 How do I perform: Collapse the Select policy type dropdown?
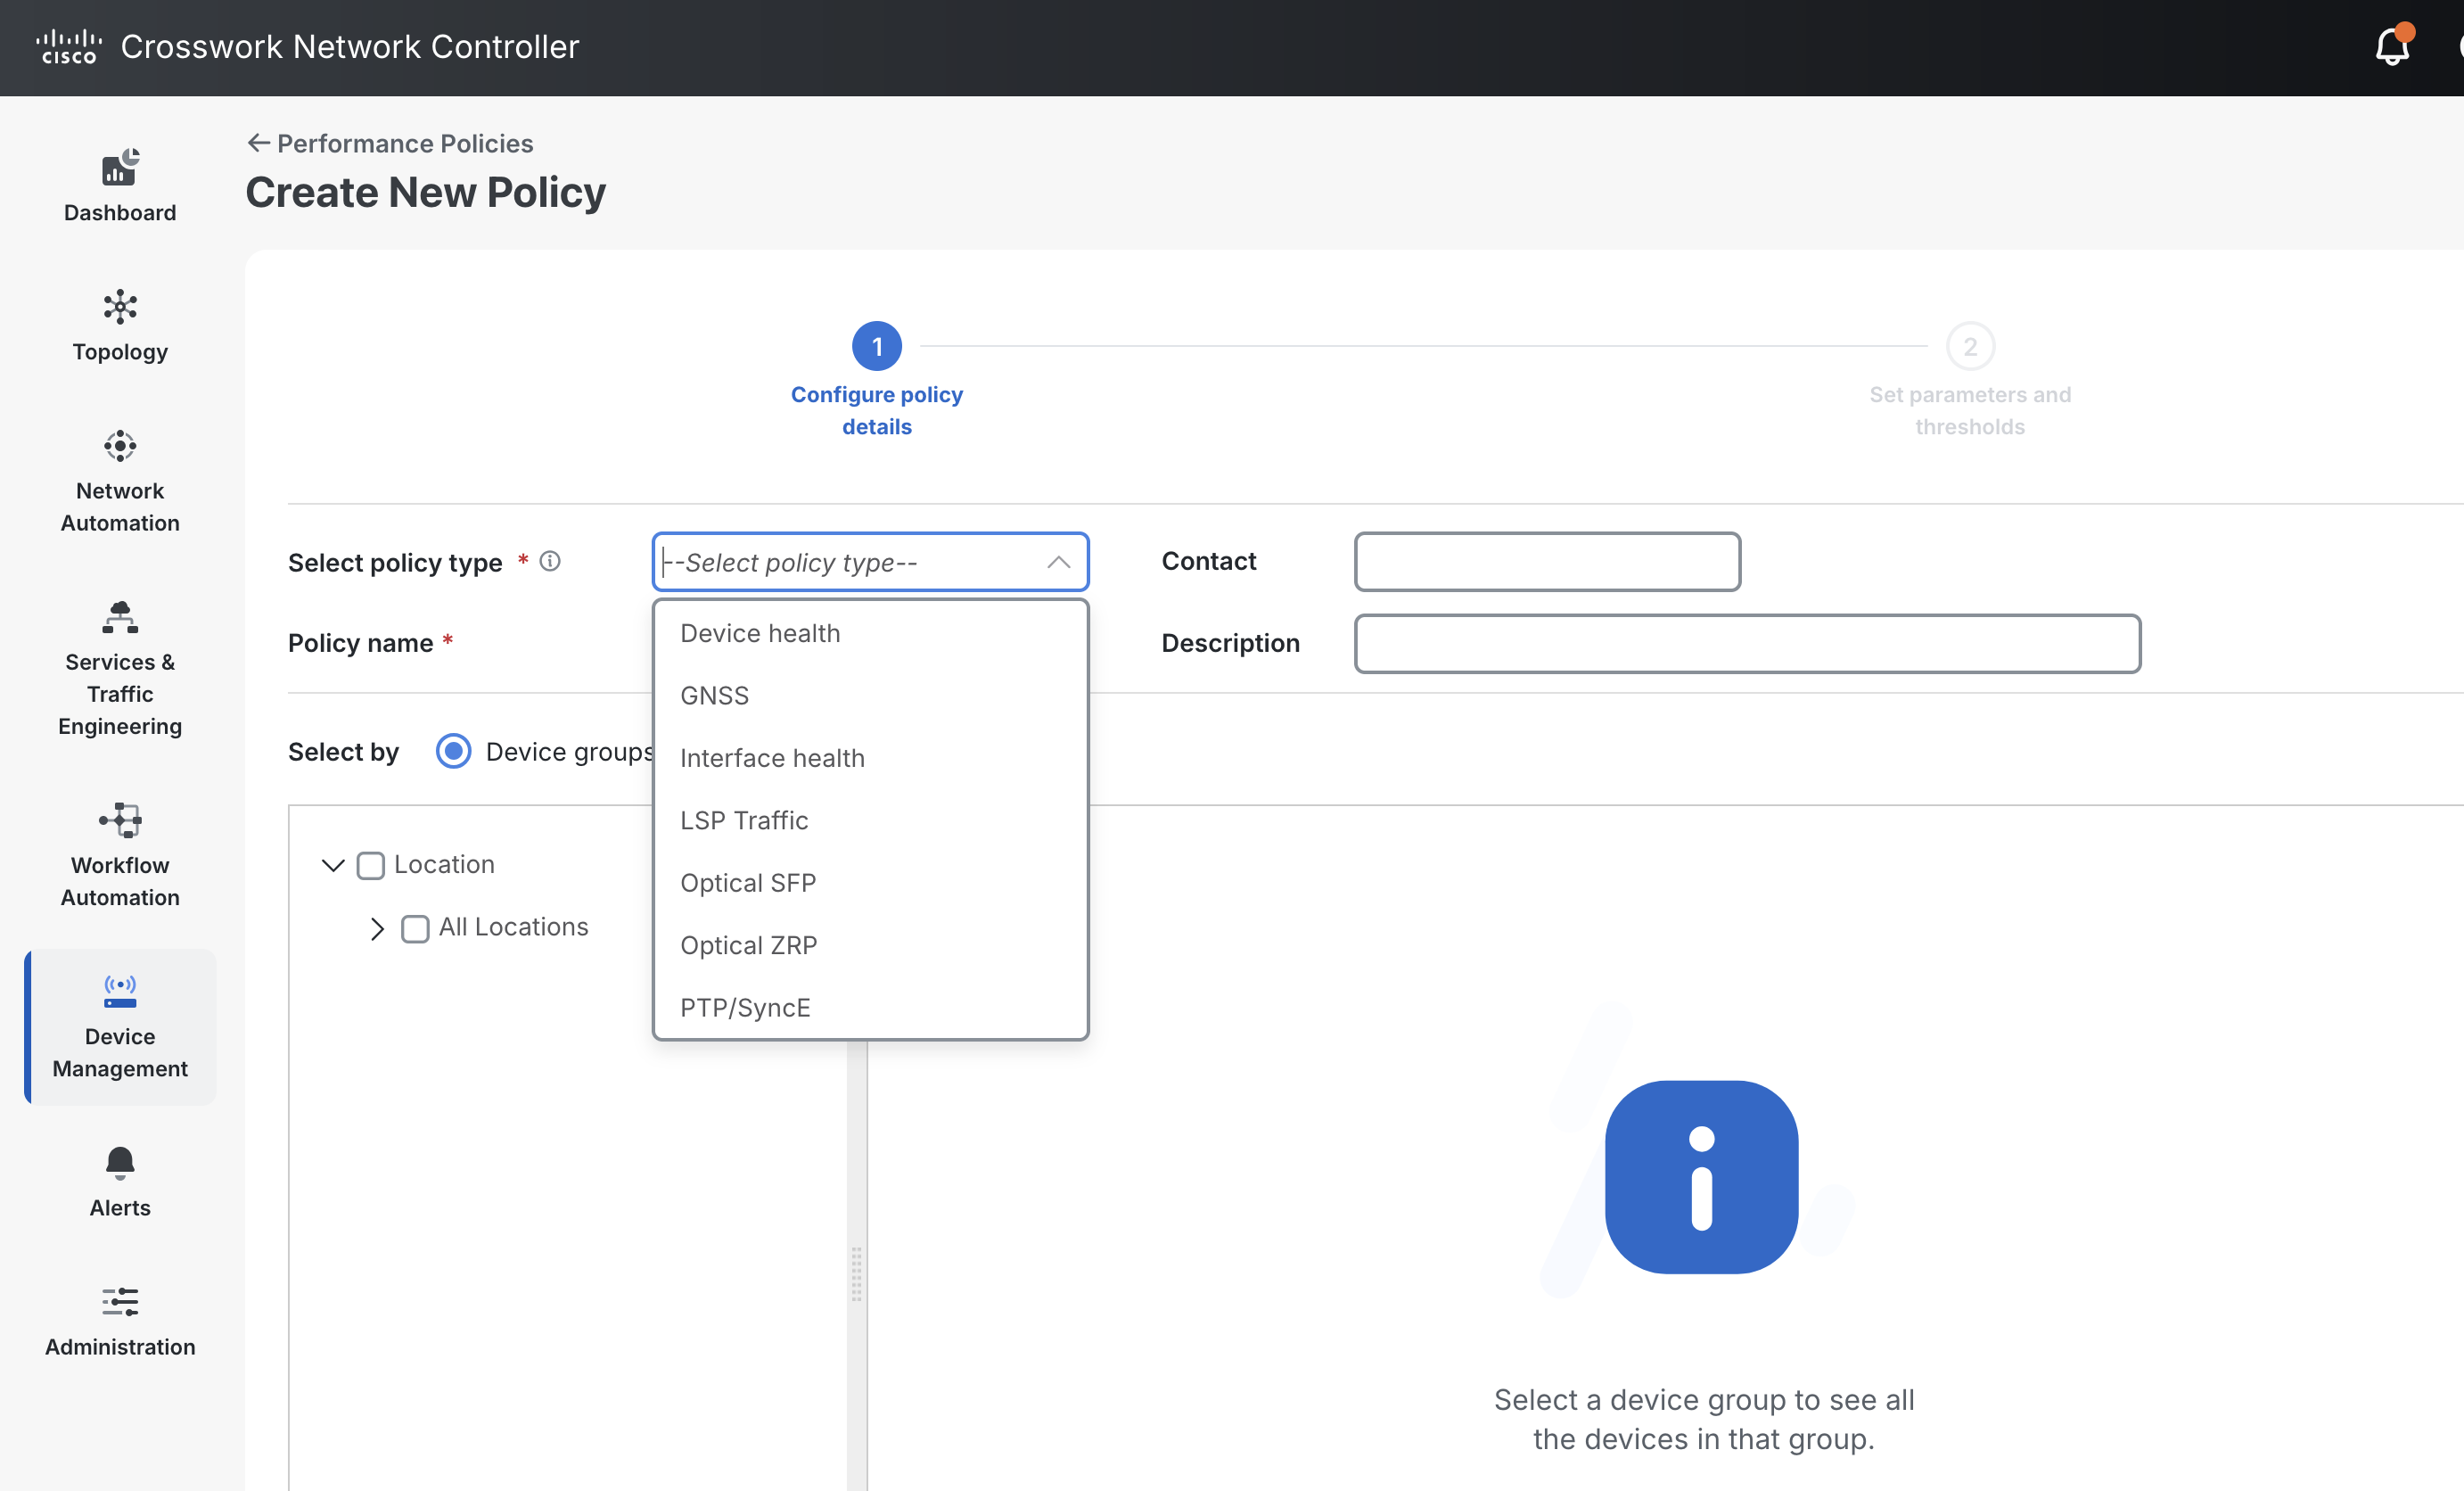click(x=1058, y=562)
